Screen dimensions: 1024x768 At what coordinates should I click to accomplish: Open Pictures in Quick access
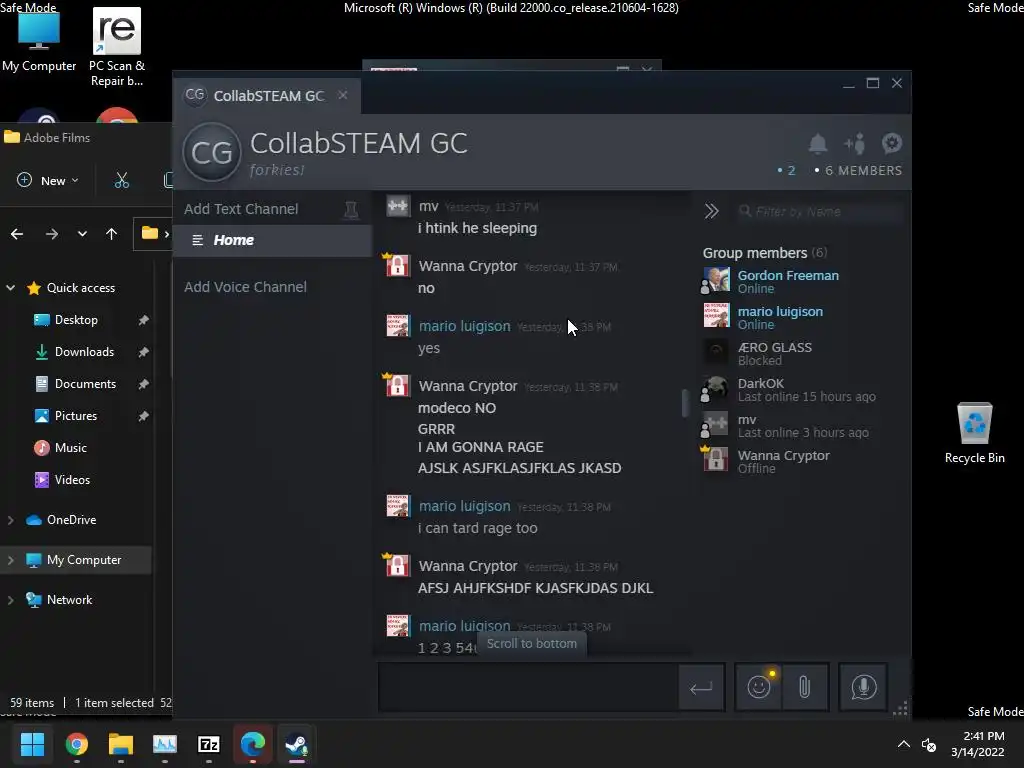tap(75, 415)
